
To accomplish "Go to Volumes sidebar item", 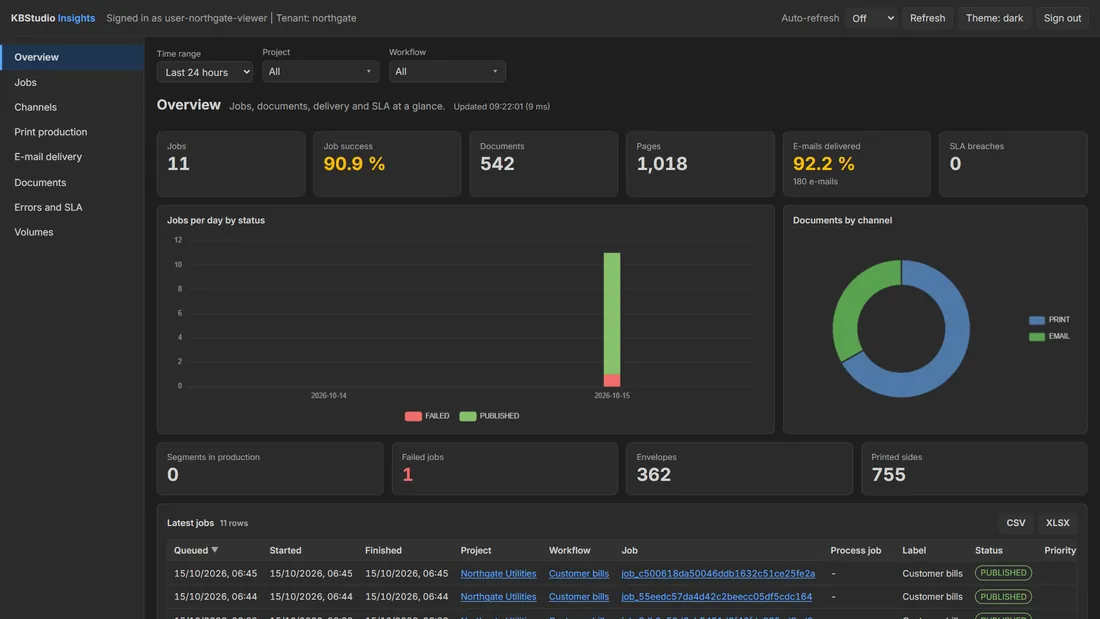I will [x=72, y=232].
